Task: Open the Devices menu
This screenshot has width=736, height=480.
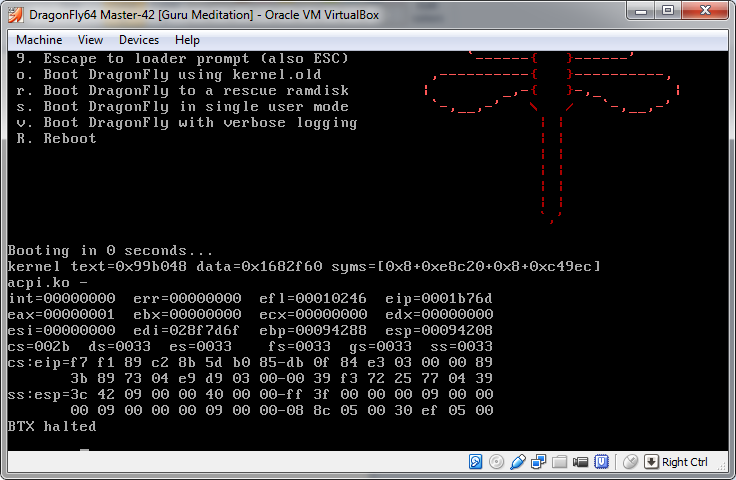Action: 138,40
